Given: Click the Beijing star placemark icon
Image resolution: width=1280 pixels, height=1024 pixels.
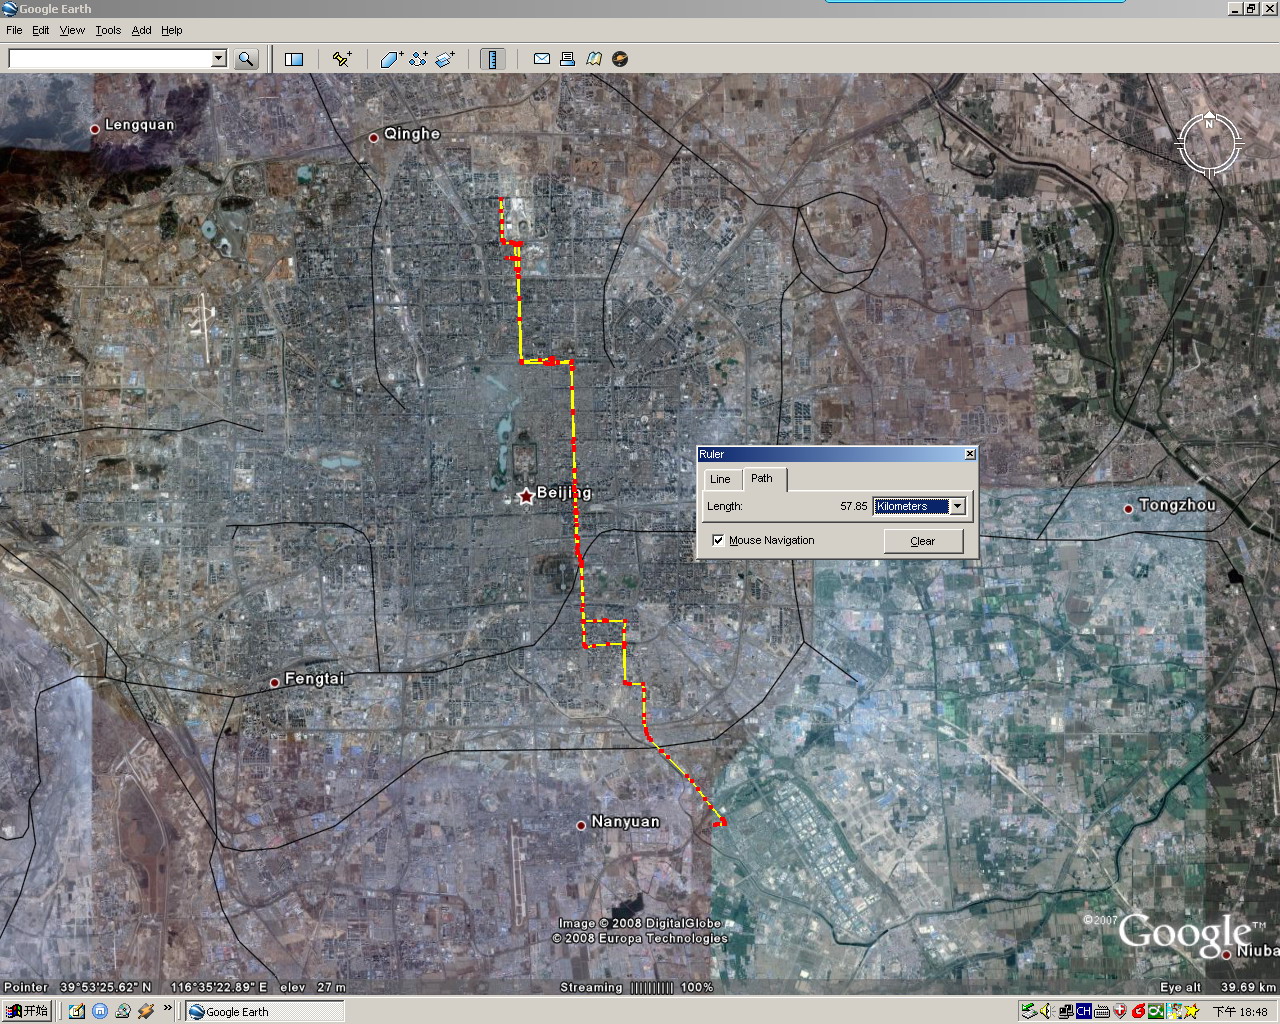Looking at the screenshot, I should pos(525,496).
